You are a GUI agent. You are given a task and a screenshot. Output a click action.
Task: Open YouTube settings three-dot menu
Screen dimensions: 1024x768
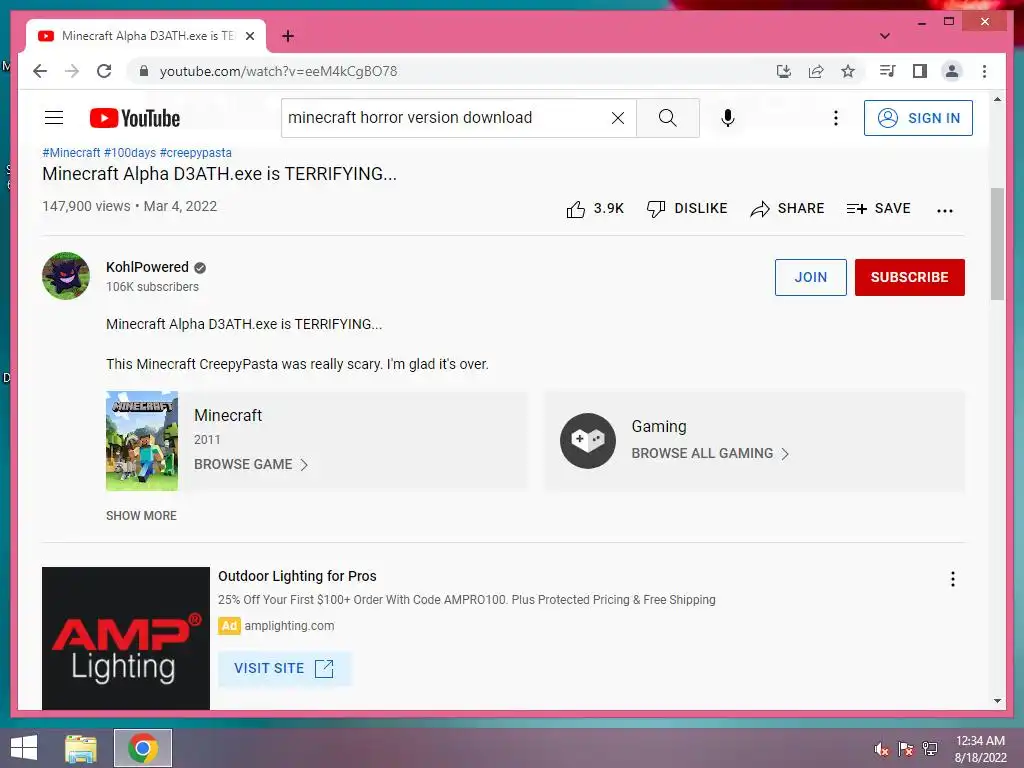(x=835, y=118)
